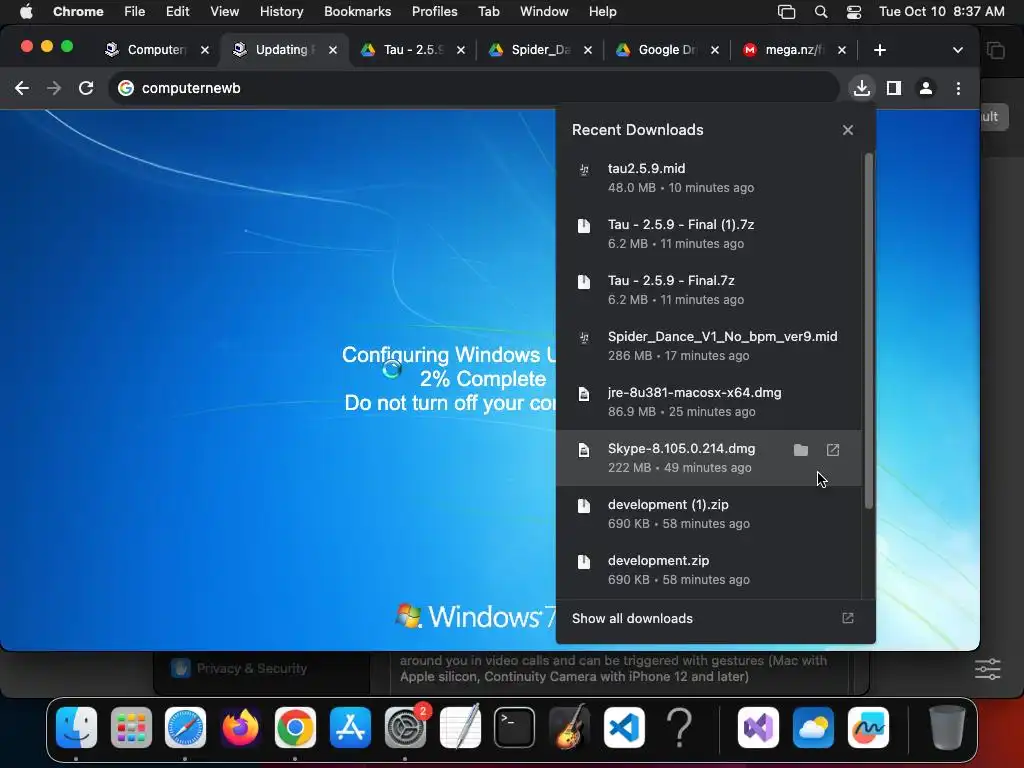Open the File menu
The image size is (1024, 768).
click(x=135, y=12)
